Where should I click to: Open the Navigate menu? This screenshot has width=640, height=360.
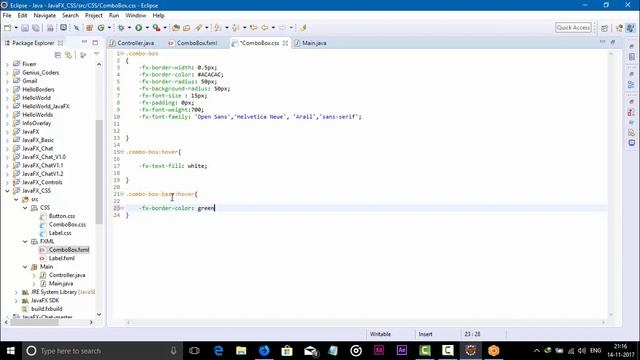(x=44, y=15)
